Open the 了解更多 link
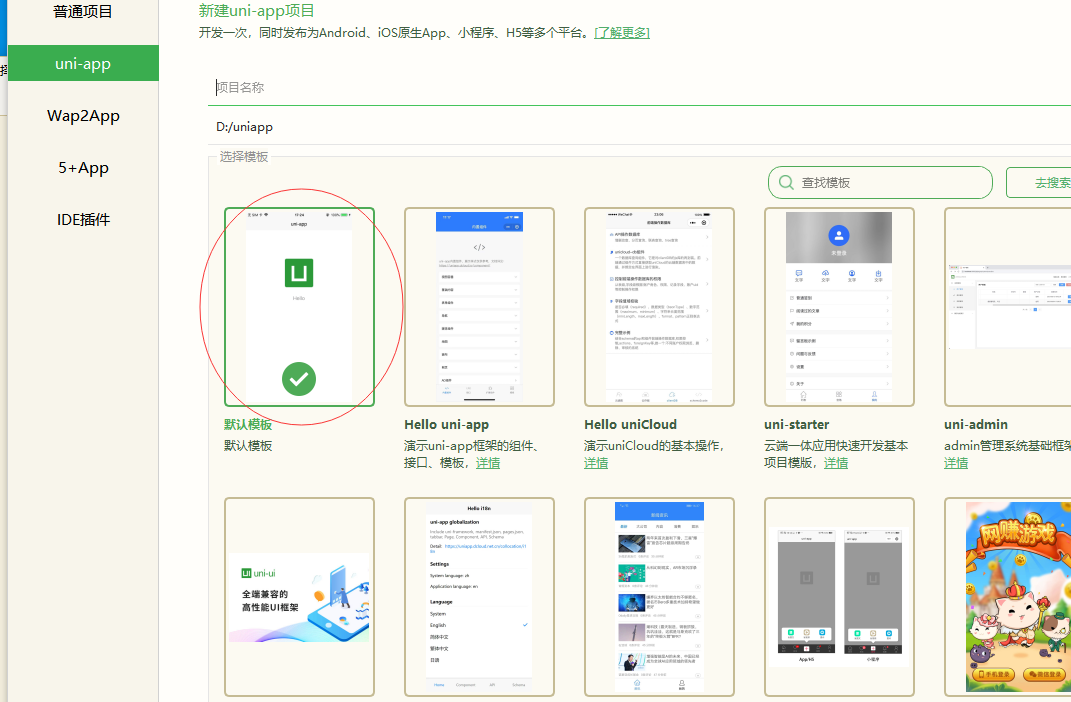The width and height of the screenshot is (1071, 702). coord(622,33)
